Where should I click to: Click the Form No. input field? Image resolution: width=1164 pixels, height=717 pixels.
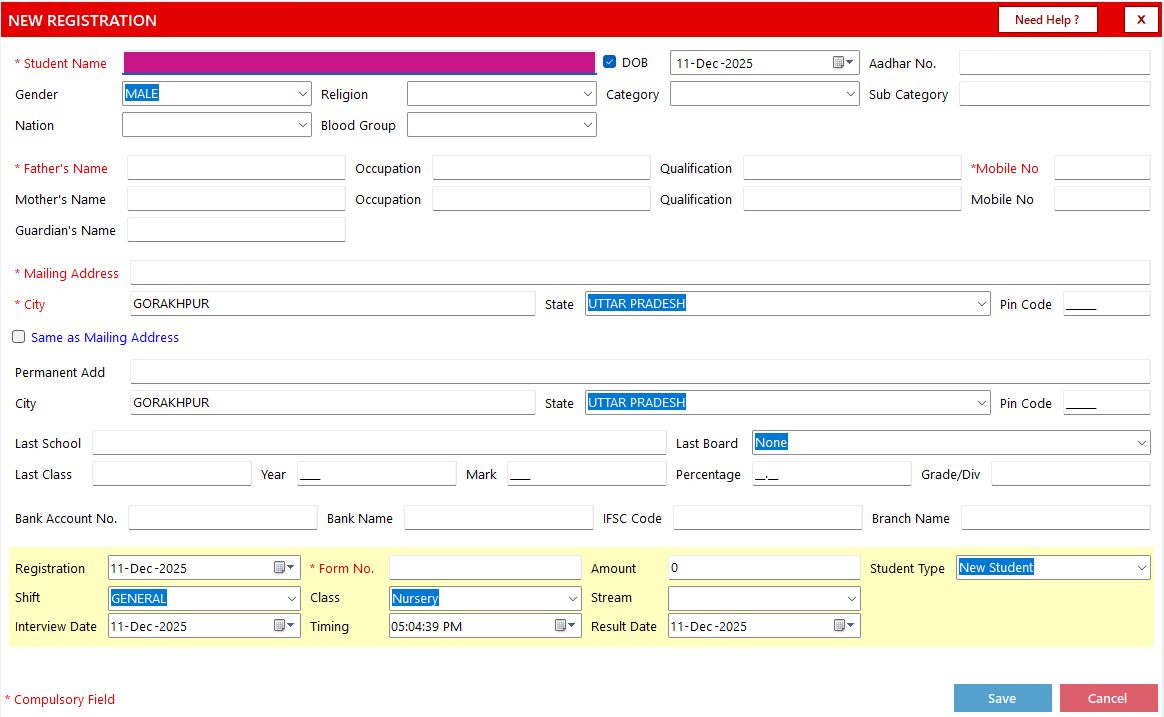click(485, 568)
